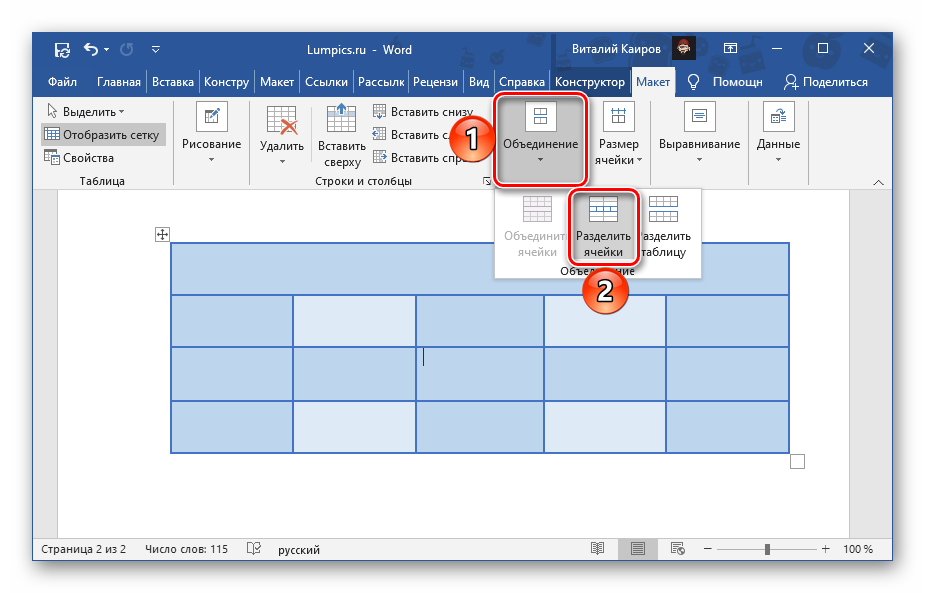Switch to the Table Design (Конструктор) tab
Image resolution: width=925 pixels, height=593 pixels.
coord(590,82)
